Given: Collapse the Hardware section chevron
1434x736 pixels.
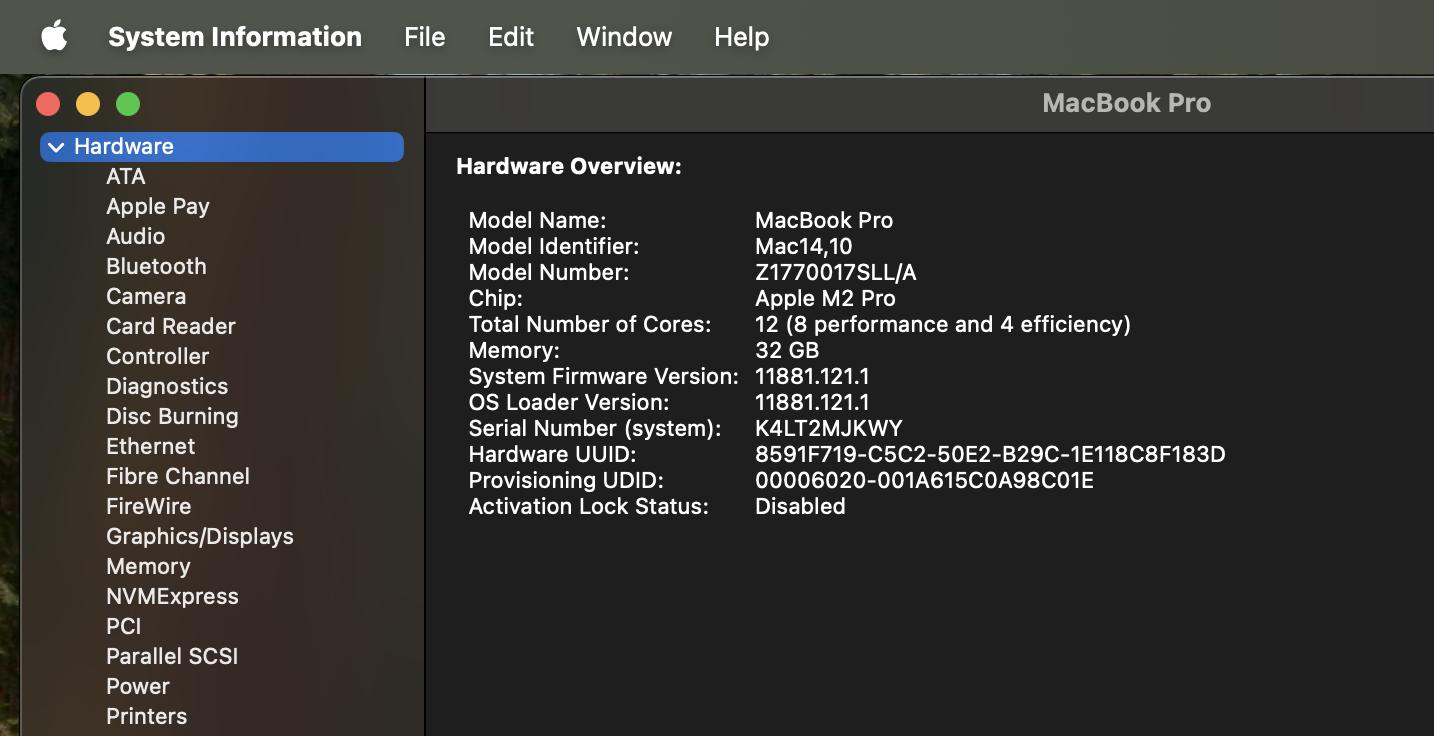Looking at the screenshot, I should click(56, 147).
